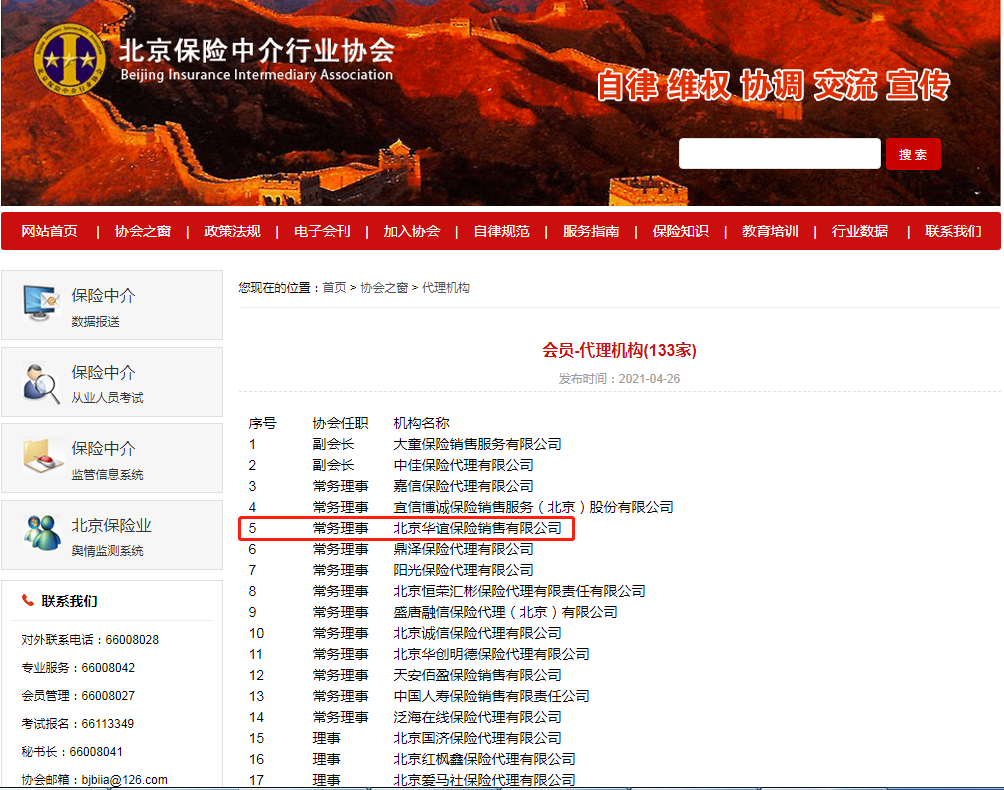Click the red phone icon beside 联系我们

[x=28, y=600]
